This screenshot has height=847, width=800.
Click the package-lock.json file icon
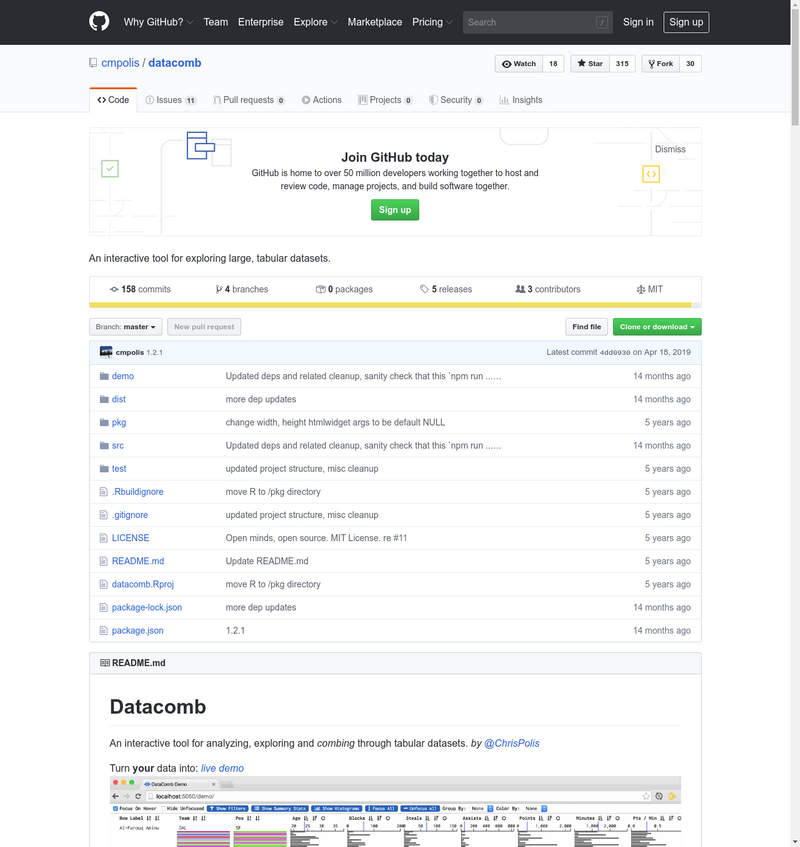104,608
